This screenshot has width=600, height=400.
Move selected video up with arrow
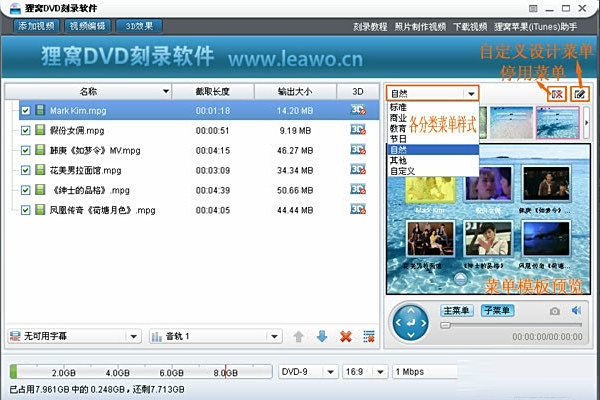point(298,336)
